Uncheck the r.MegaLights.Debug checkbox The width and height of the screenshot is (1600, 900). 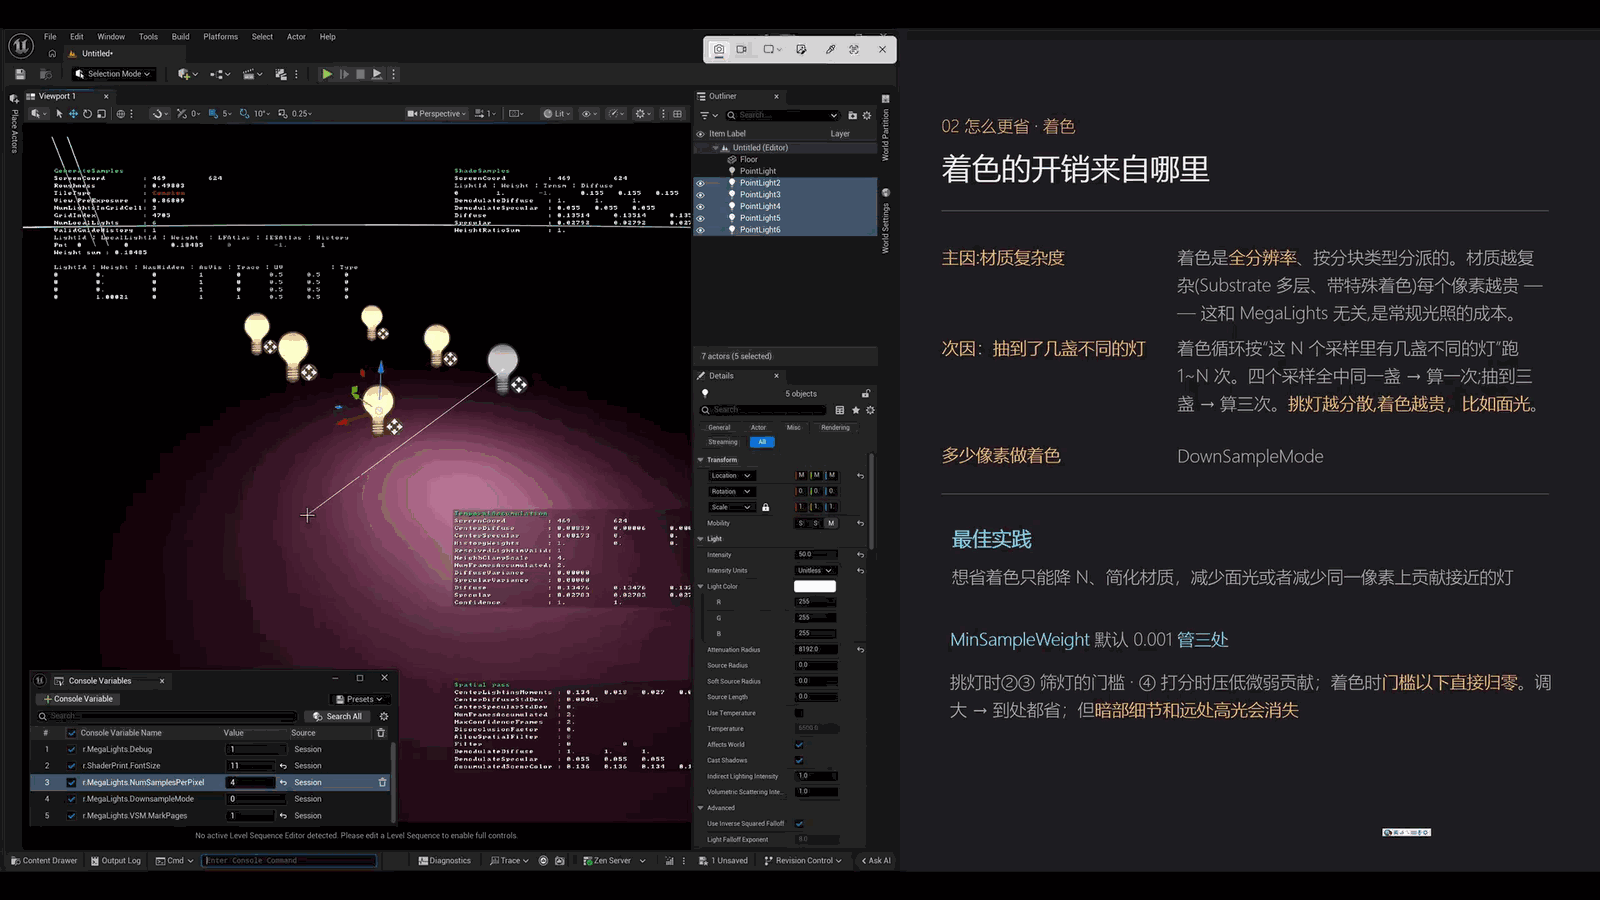[x=71, y=749]
